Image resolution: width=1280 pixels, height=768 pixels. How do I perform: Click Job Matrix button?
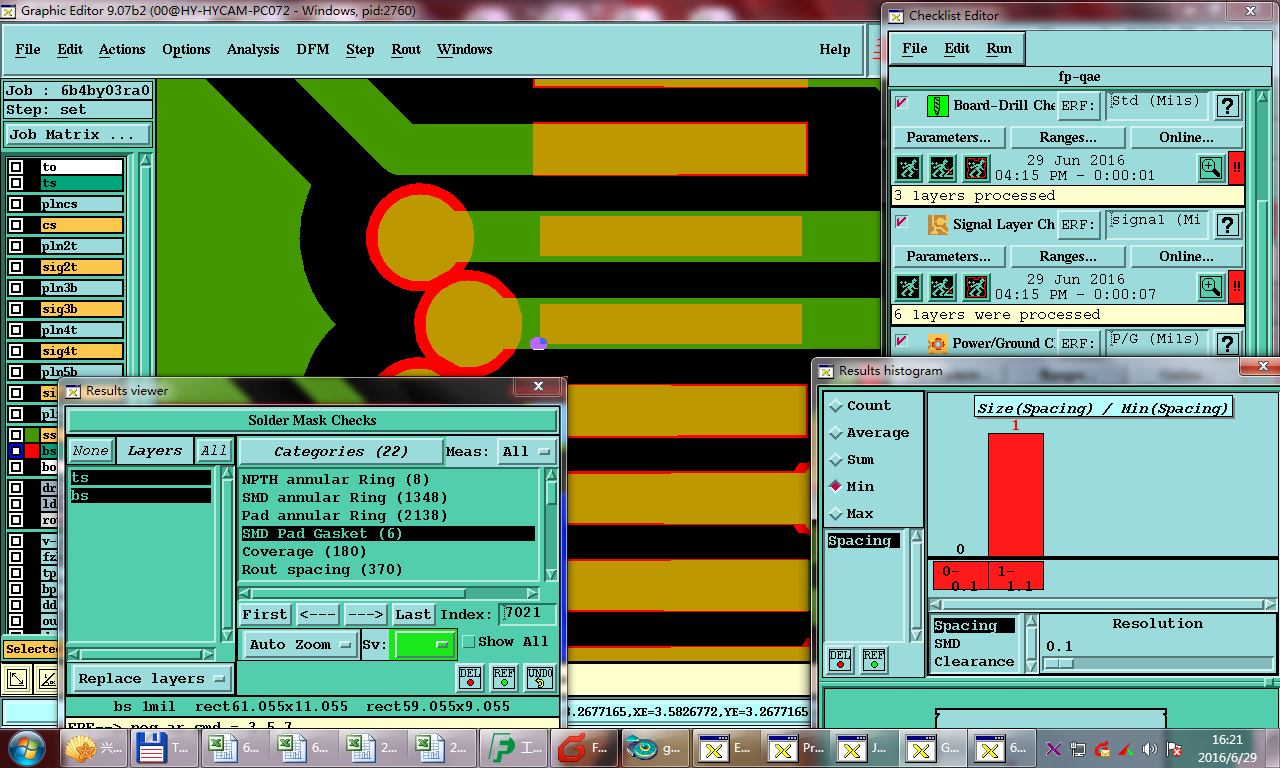[78, 135]
